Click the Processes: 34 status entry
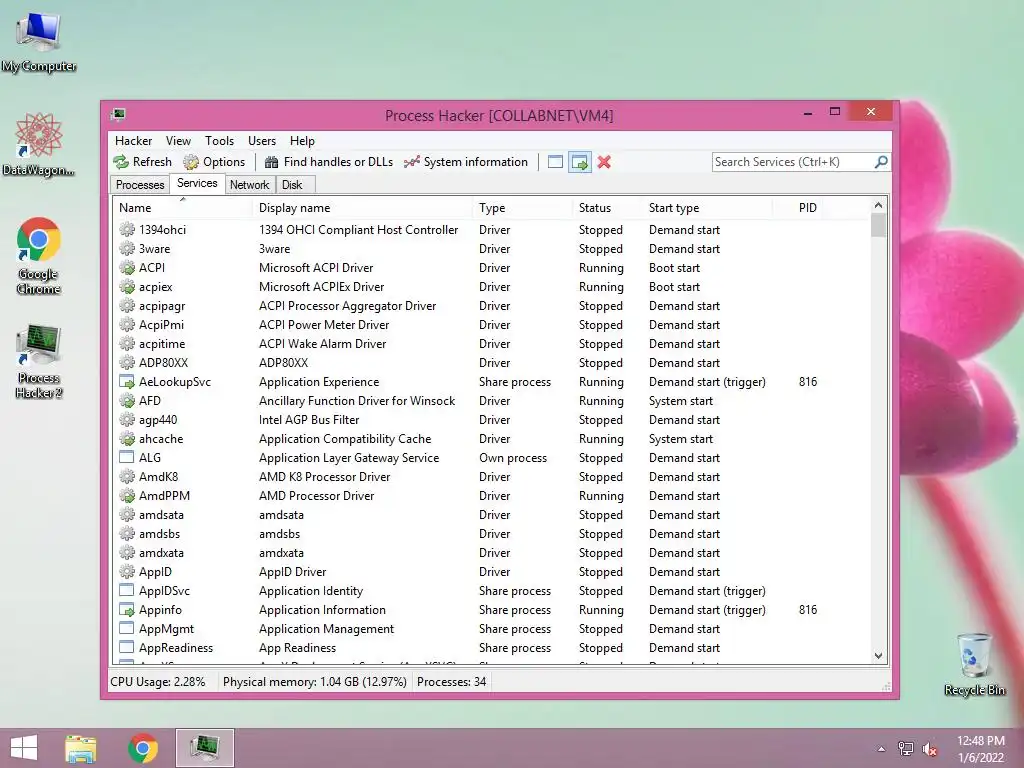 click(x=451, y=681)
